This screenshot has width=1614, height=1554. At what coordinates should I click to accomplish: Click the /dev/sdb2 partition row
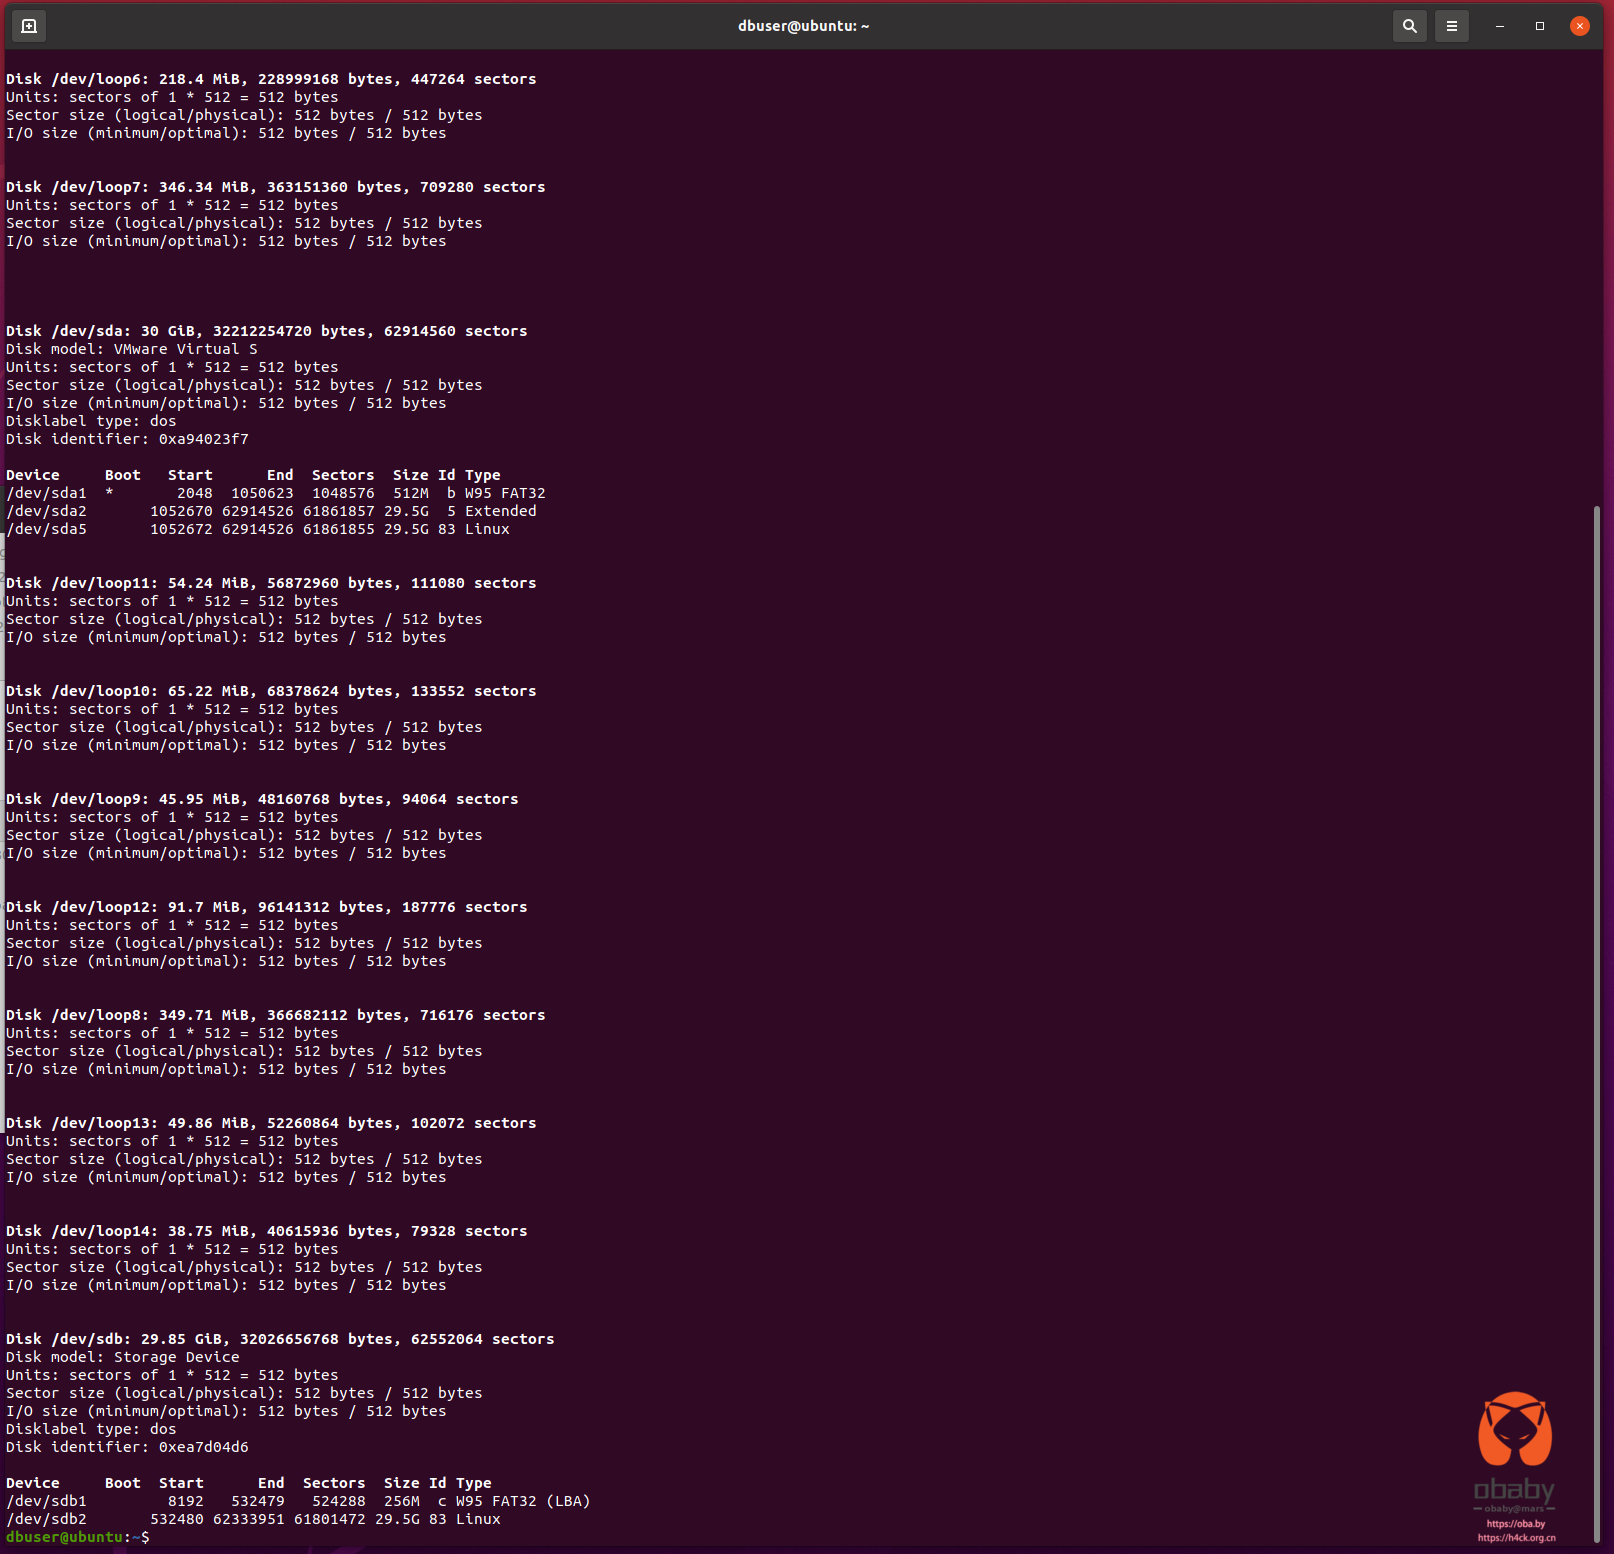(253, 1519)
